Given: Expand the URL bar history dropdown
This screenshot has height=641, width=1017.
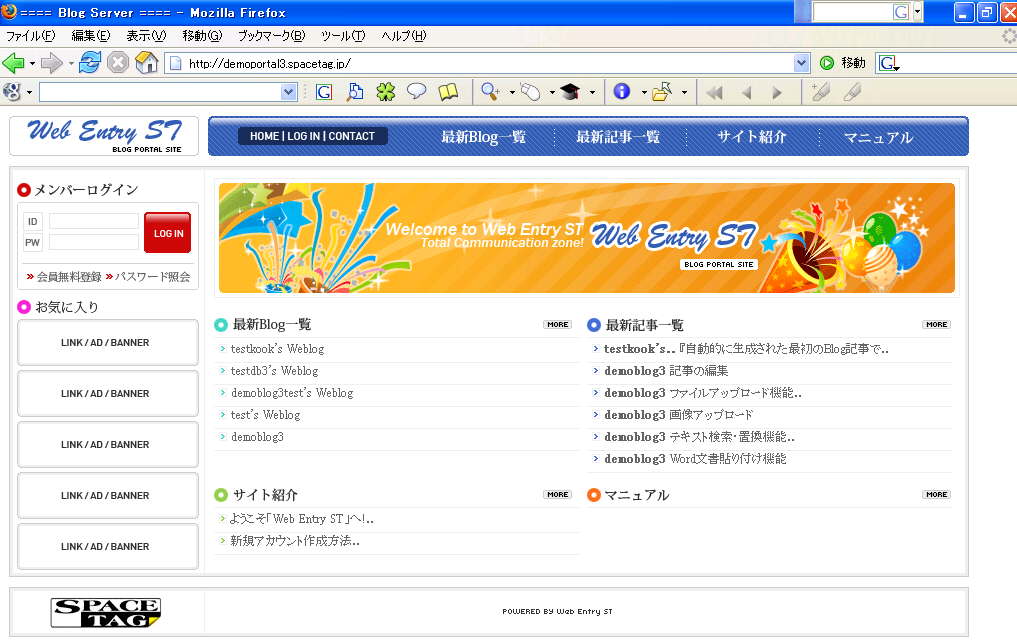Looking at the screenshot, I should [x=802, y=63].
